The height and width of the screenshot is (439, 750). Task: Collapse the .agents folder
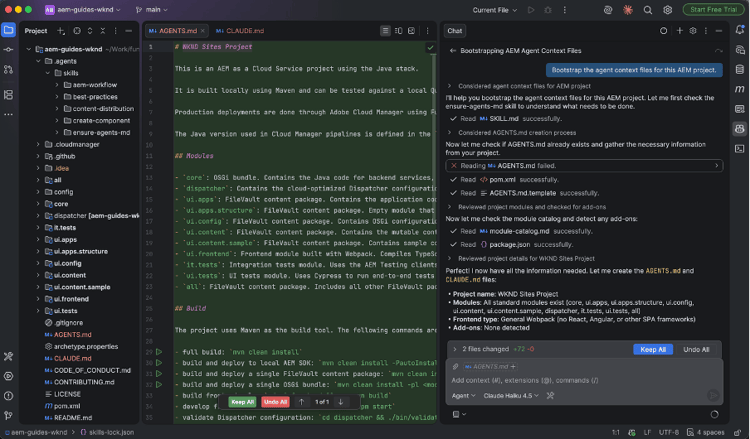[38, 61]
